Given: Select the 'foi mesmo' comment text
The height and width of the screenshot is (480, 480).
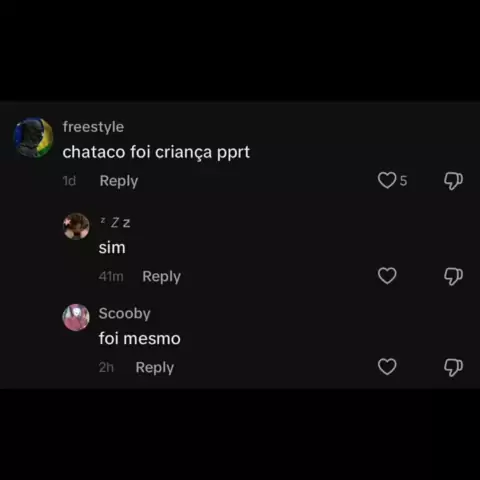Looking at the screenshot, I should coord(140,339).
